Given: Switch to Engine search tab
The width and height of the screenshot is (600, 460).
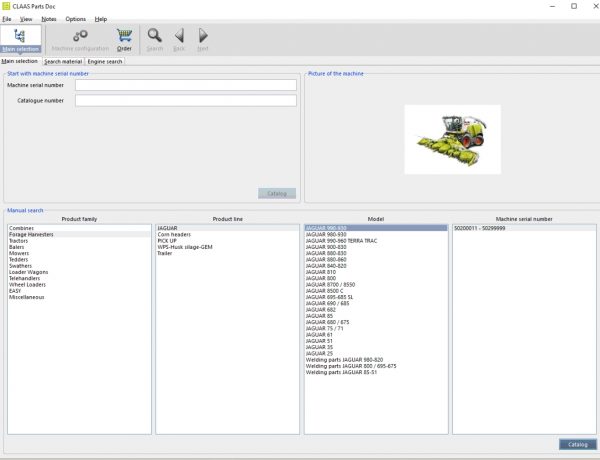Looking at the screenshot, I should click(105, 62).
